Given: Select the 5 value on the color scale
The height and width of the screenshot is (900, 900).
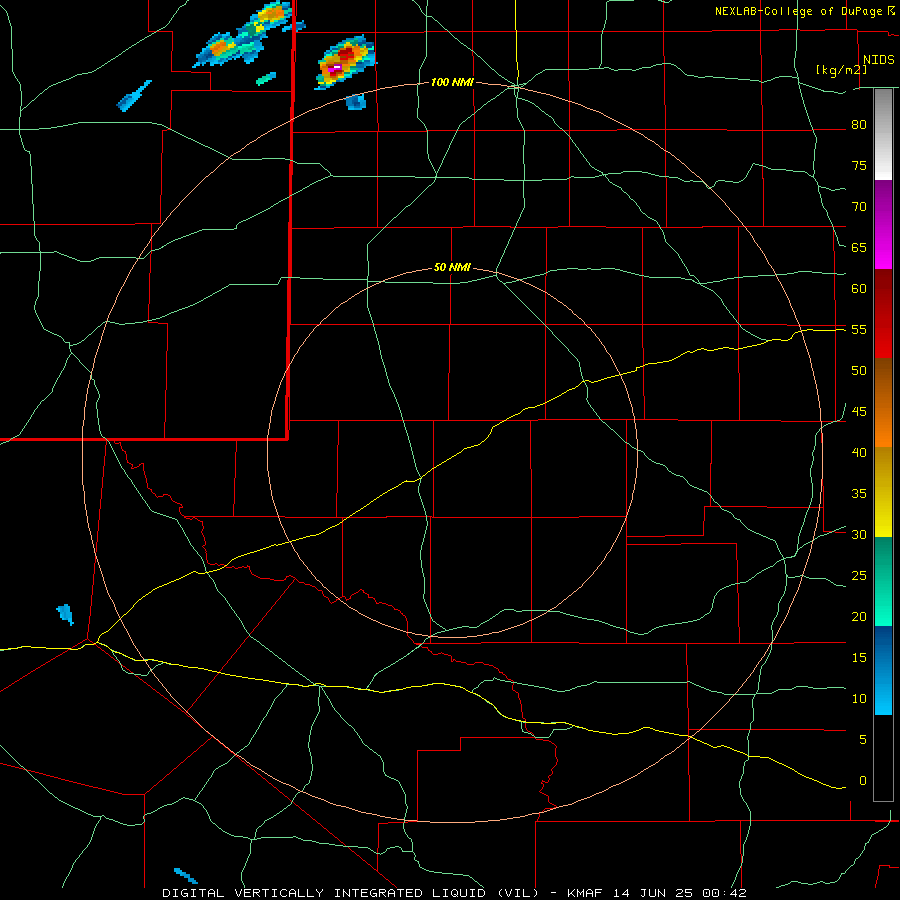Looking at the screenshot, I should point(863,740).
